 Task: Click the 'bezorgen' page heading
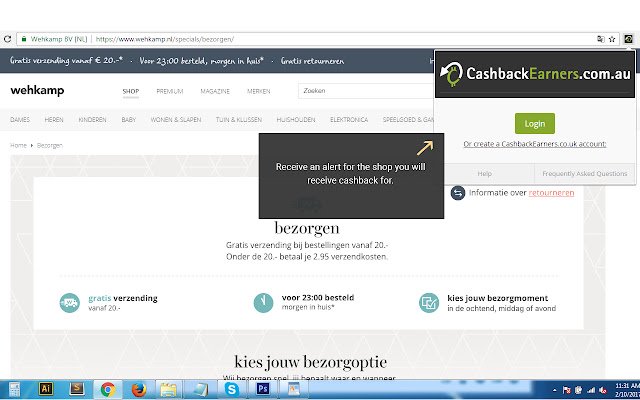(307, 228)
